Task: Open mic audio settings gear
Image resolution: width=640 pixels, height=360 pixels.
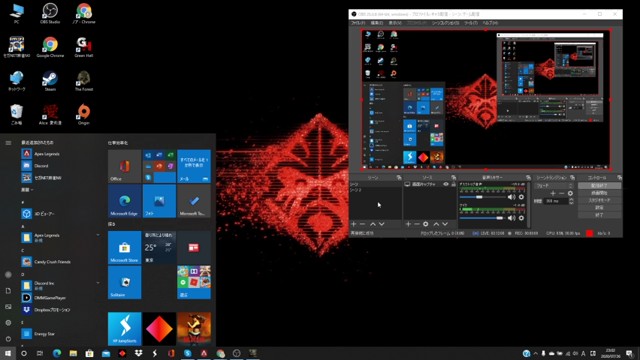Action: pyautogui.click(x=521, y=218)
